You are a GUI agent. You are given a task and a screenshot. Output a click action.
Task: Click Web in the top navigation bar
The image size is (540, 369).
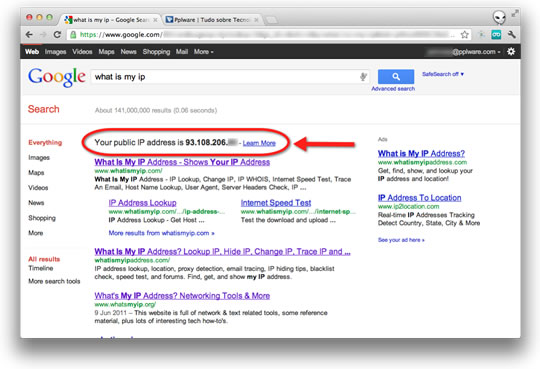32,52
